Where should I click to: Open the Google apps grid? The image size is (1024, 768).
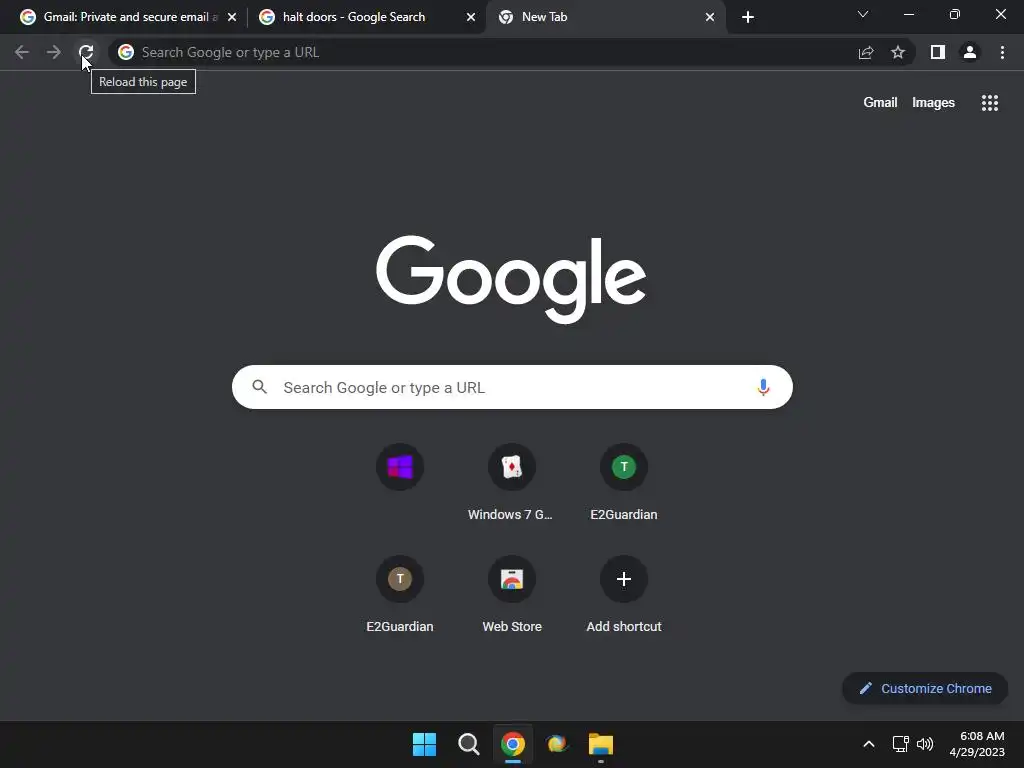click(989, 103)
